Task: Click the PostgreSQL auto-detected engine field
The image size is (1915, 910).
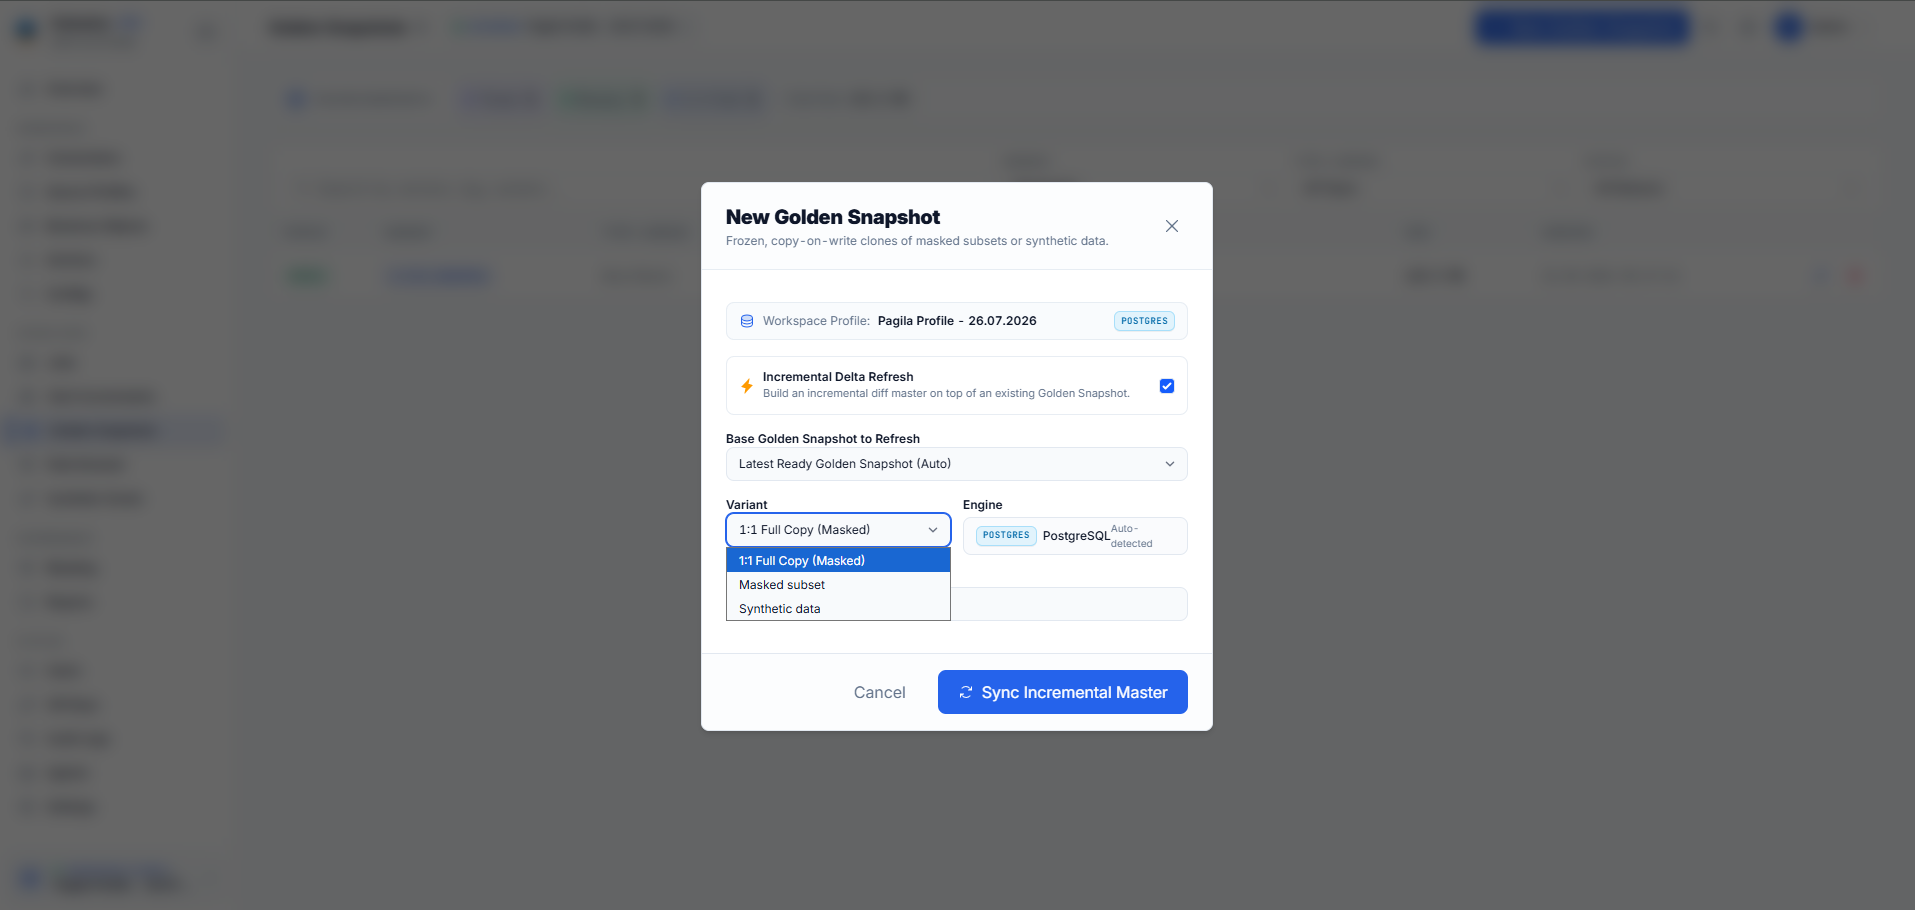Action: coord(1075,536)
